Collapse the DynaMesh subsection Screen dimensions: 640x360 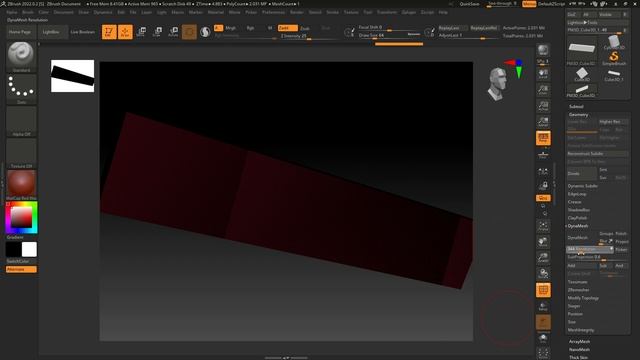click(x=578, y=226)
